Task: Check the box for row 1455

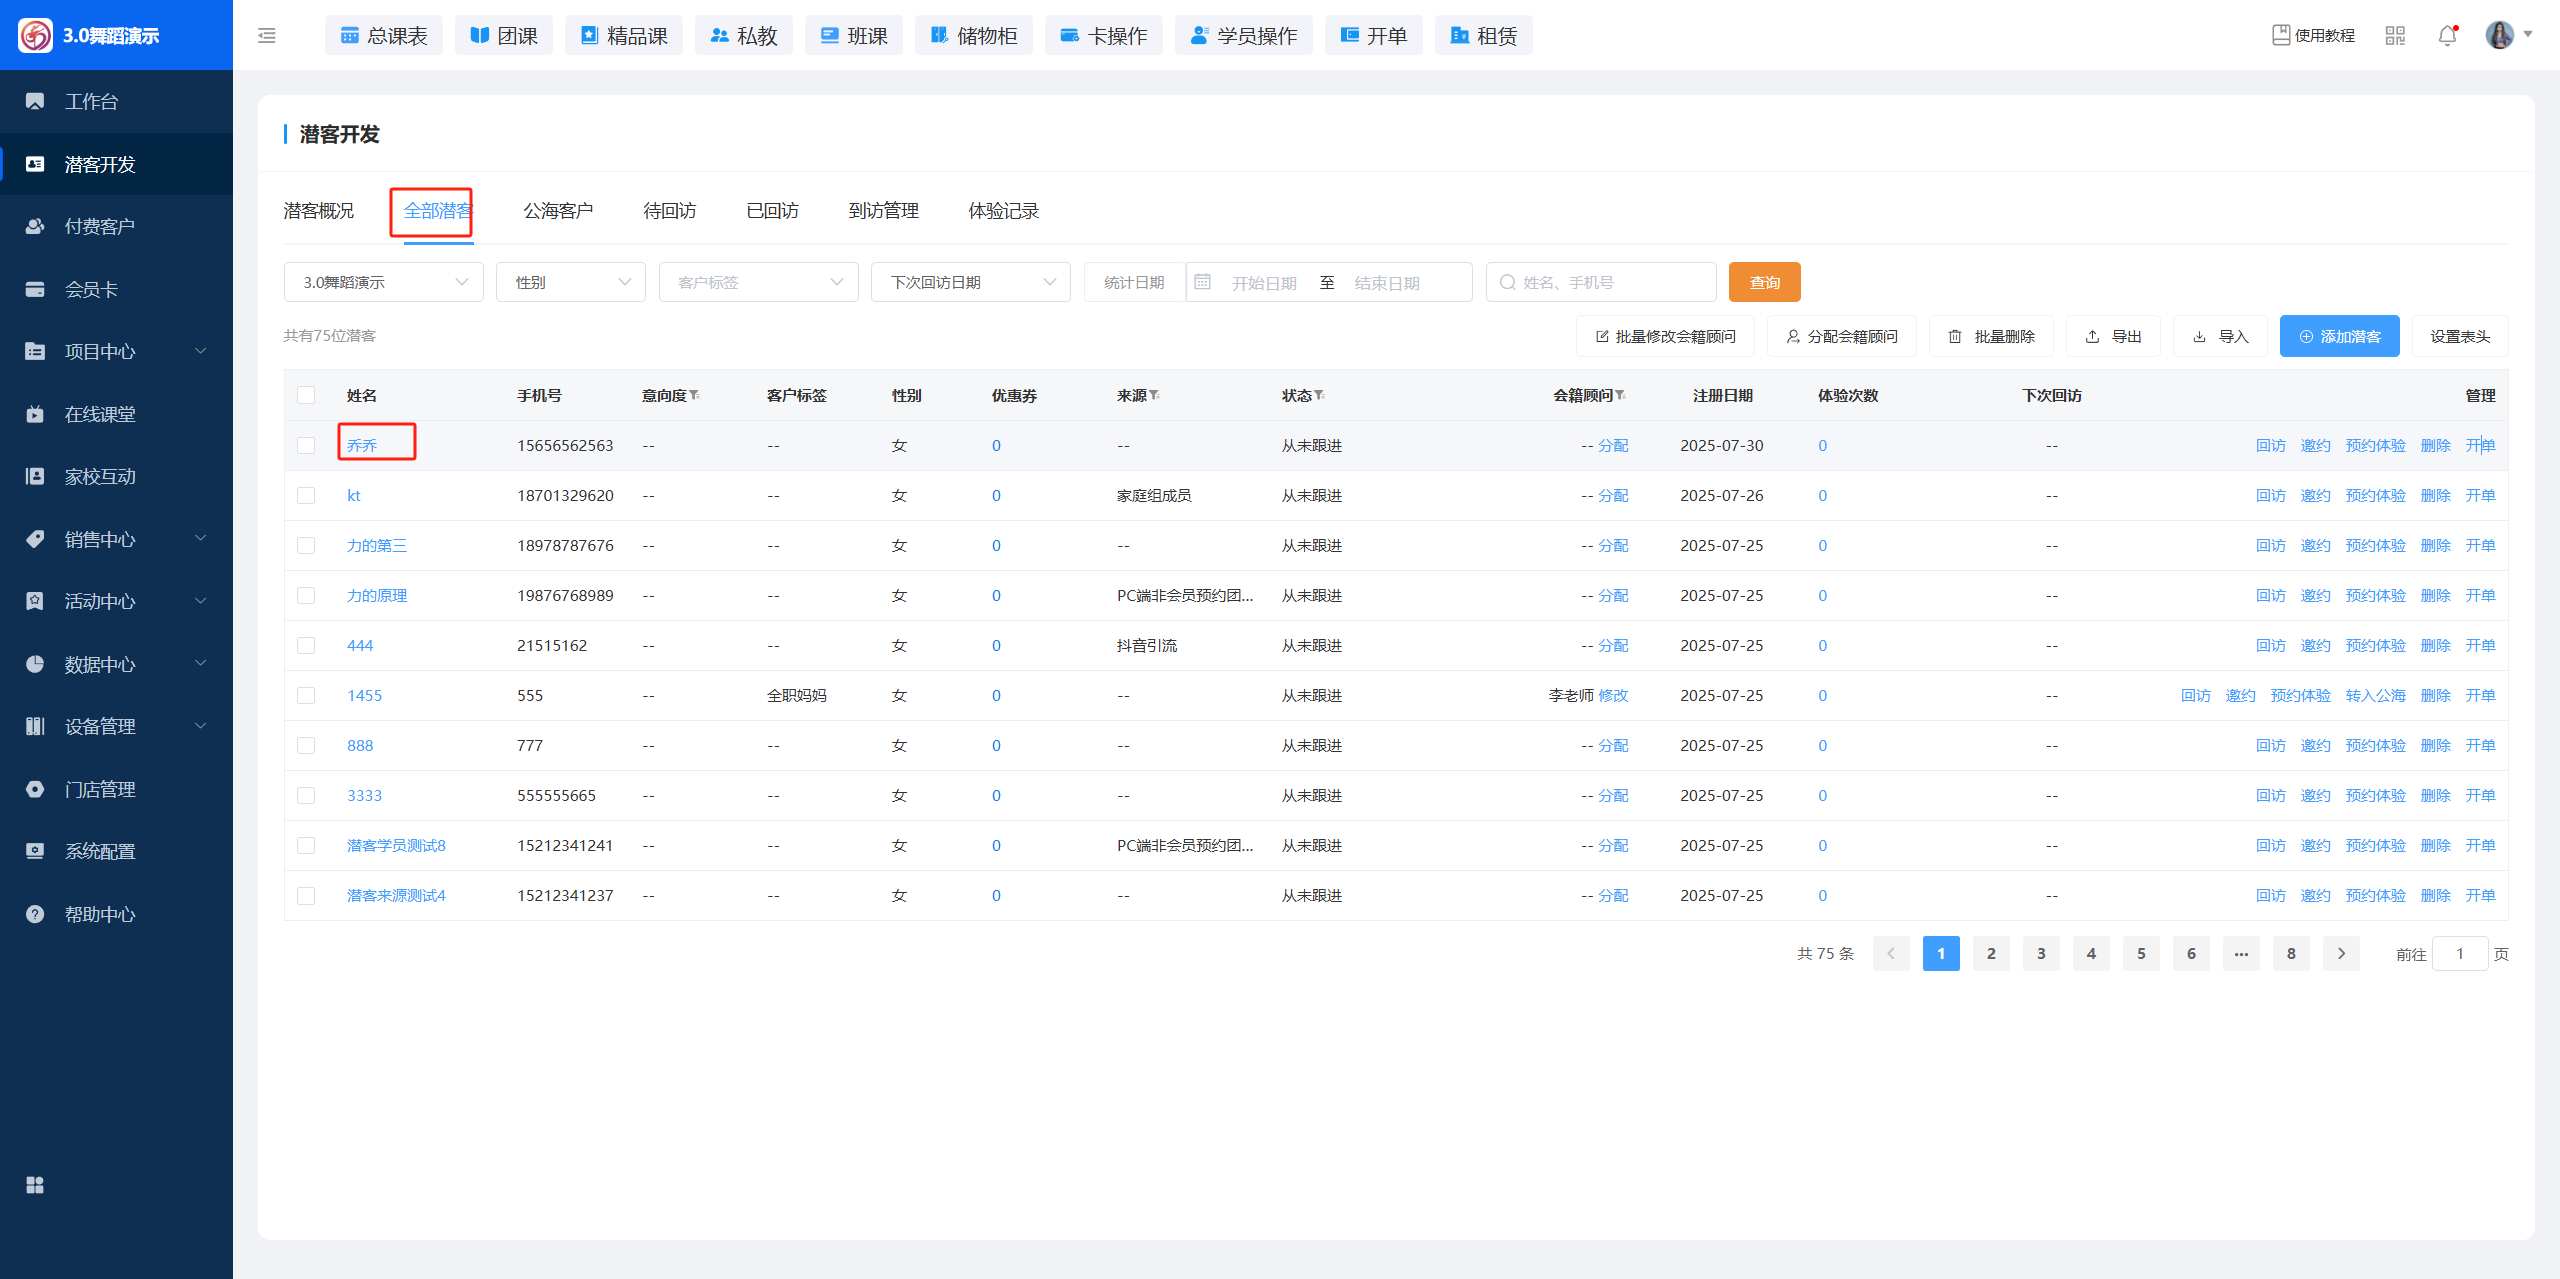Action: pyautogui.click(x=306, y=696)
